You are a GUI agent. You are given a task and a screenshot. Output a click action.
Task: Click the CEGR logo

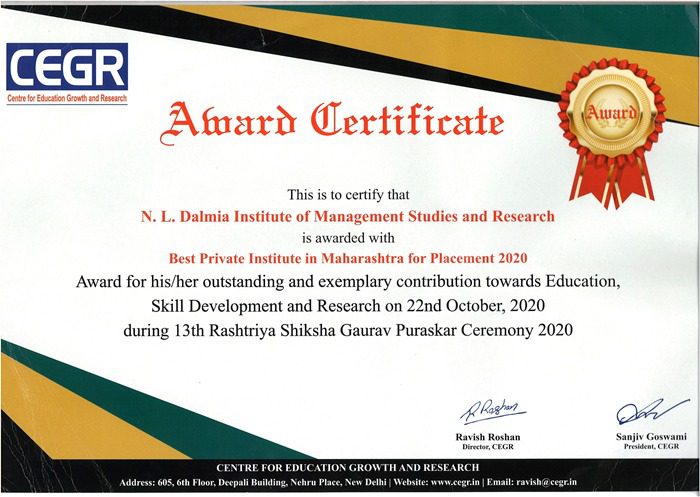point(67,66)
